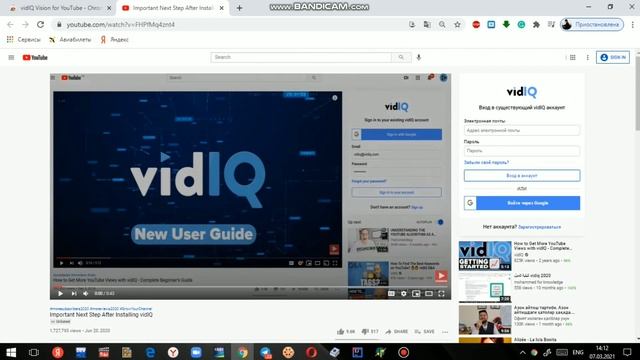Open the YouTube hamburger guide menu
This screenshot has height=360, width=640.
click(11, 58)
